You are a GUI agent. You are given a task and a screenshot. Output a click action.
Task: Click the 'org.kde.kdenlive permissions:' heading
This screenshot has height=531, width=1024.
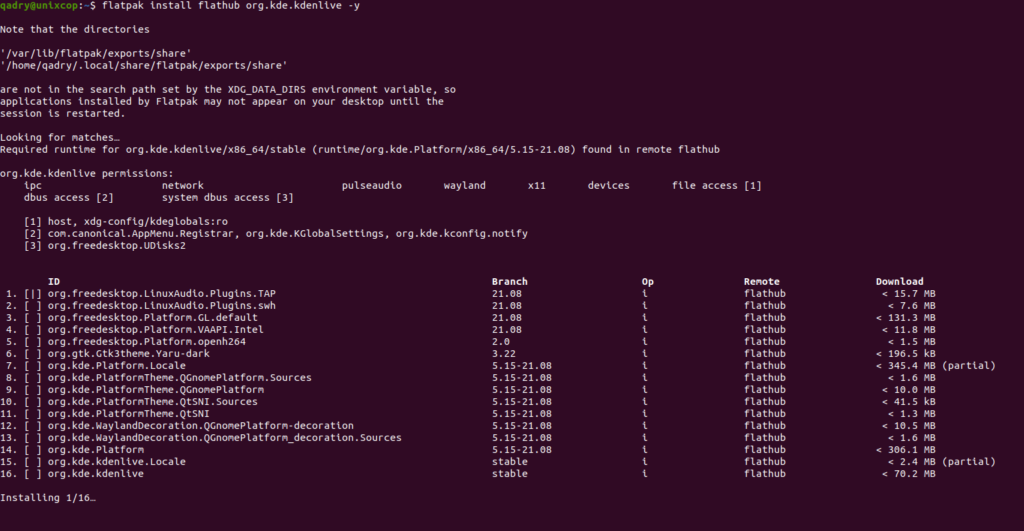[87, 174]
